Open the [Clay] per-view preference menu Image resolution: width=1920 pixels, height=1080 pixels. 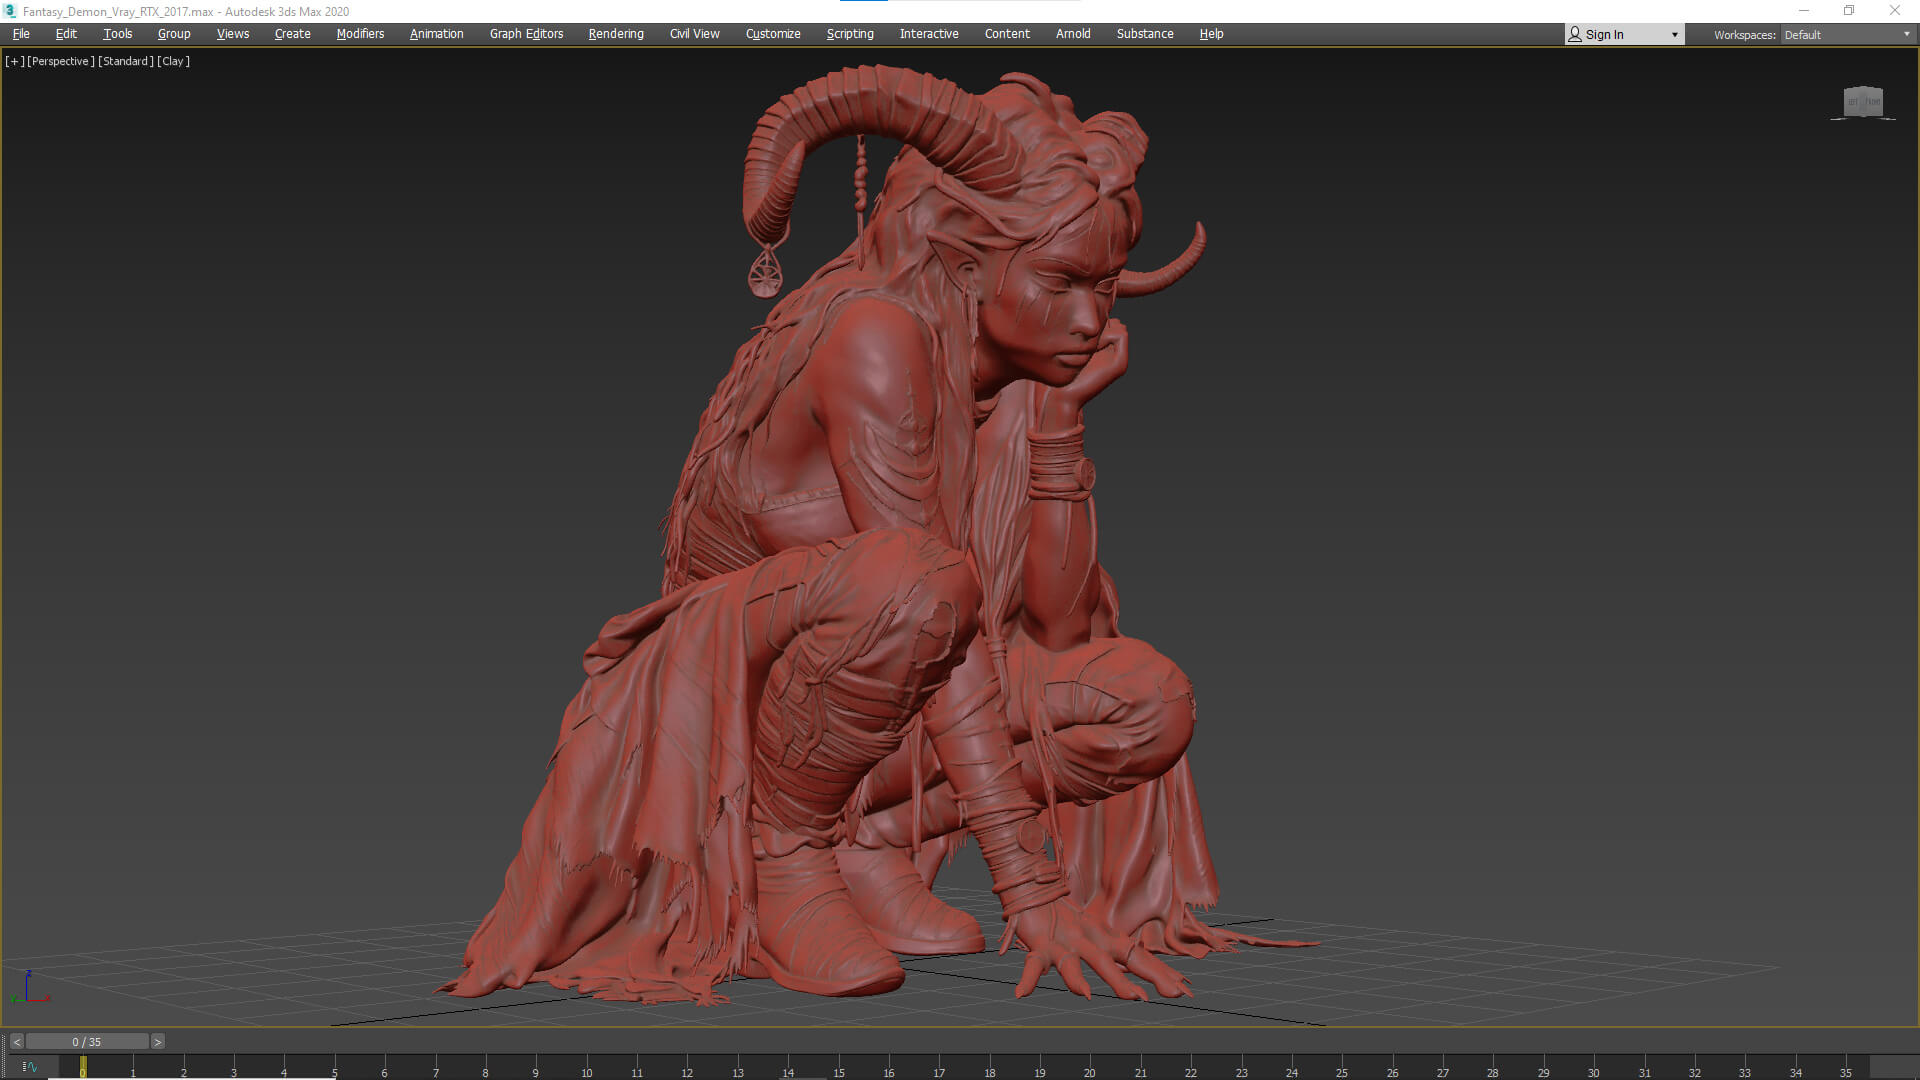(x=174, y=61)
